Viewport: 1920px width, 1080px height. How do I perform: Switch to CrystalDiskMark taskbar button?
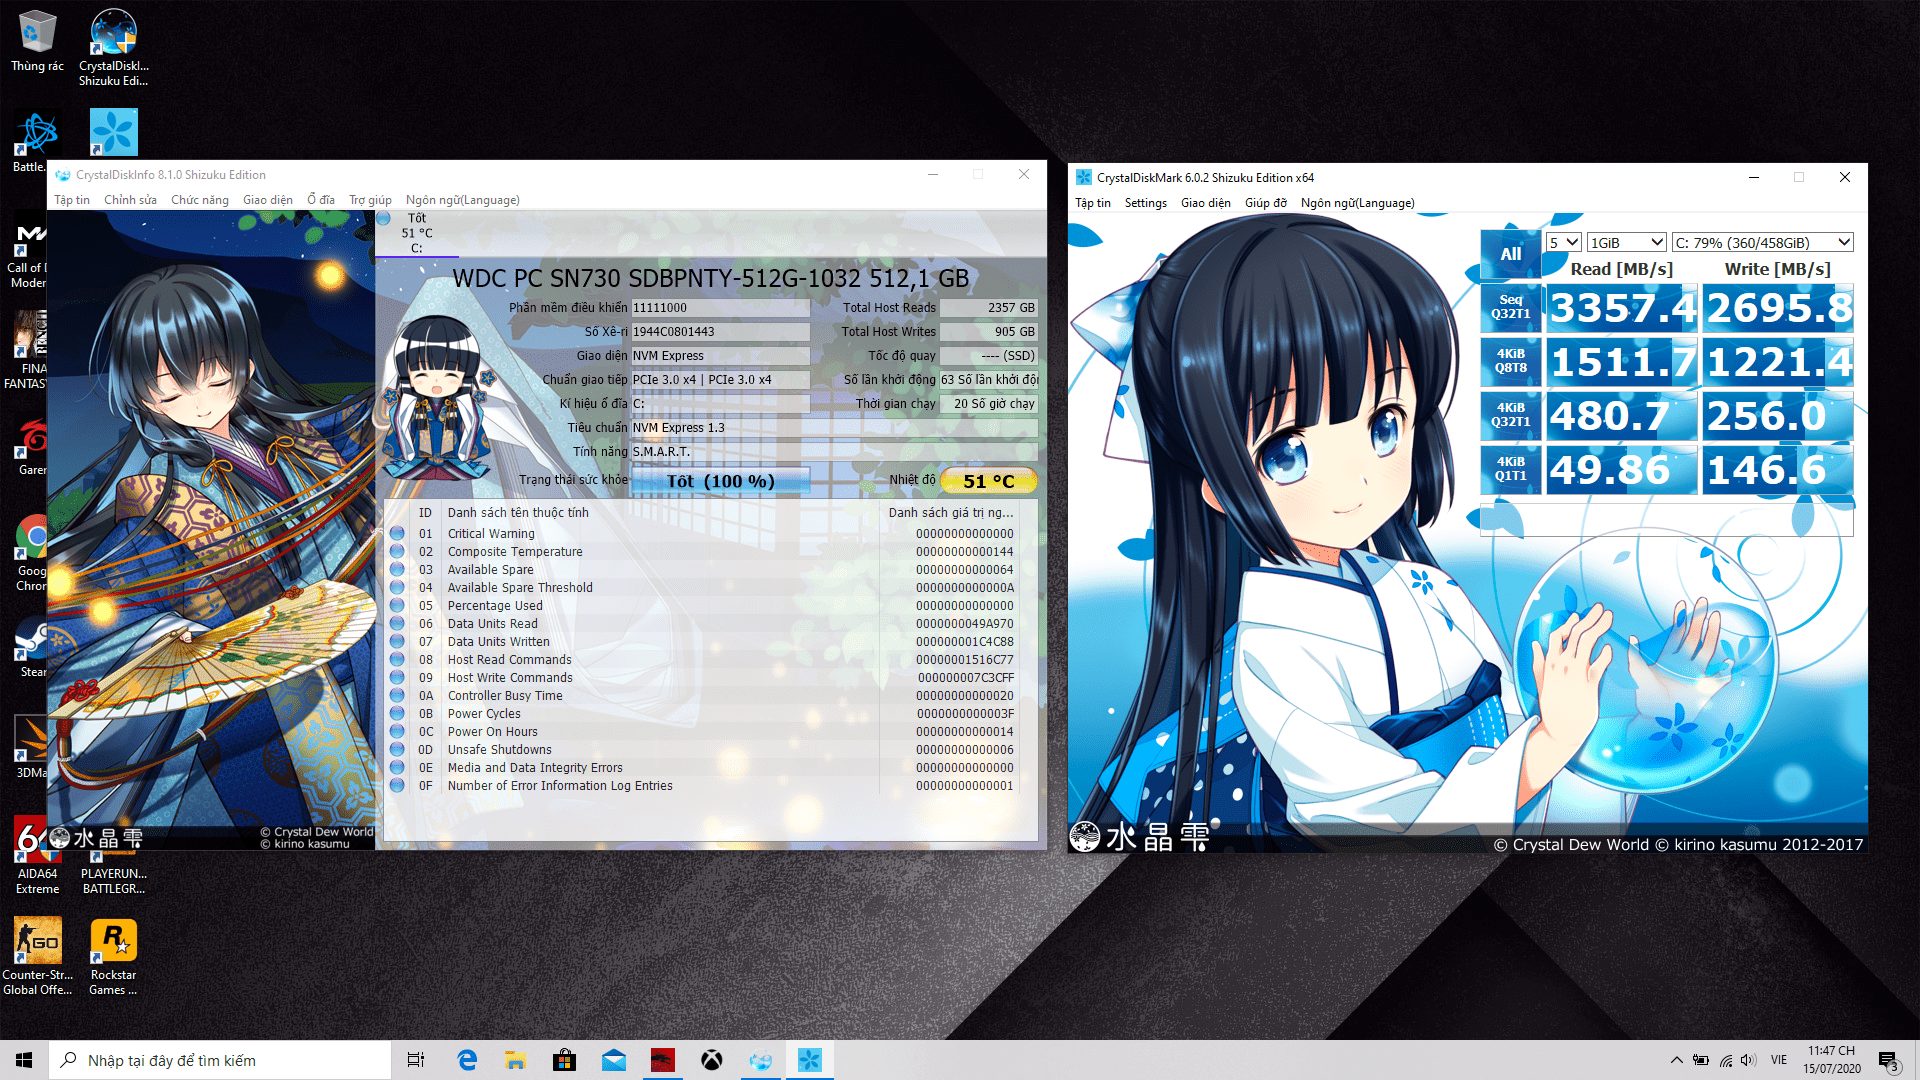click(810, 1060)
